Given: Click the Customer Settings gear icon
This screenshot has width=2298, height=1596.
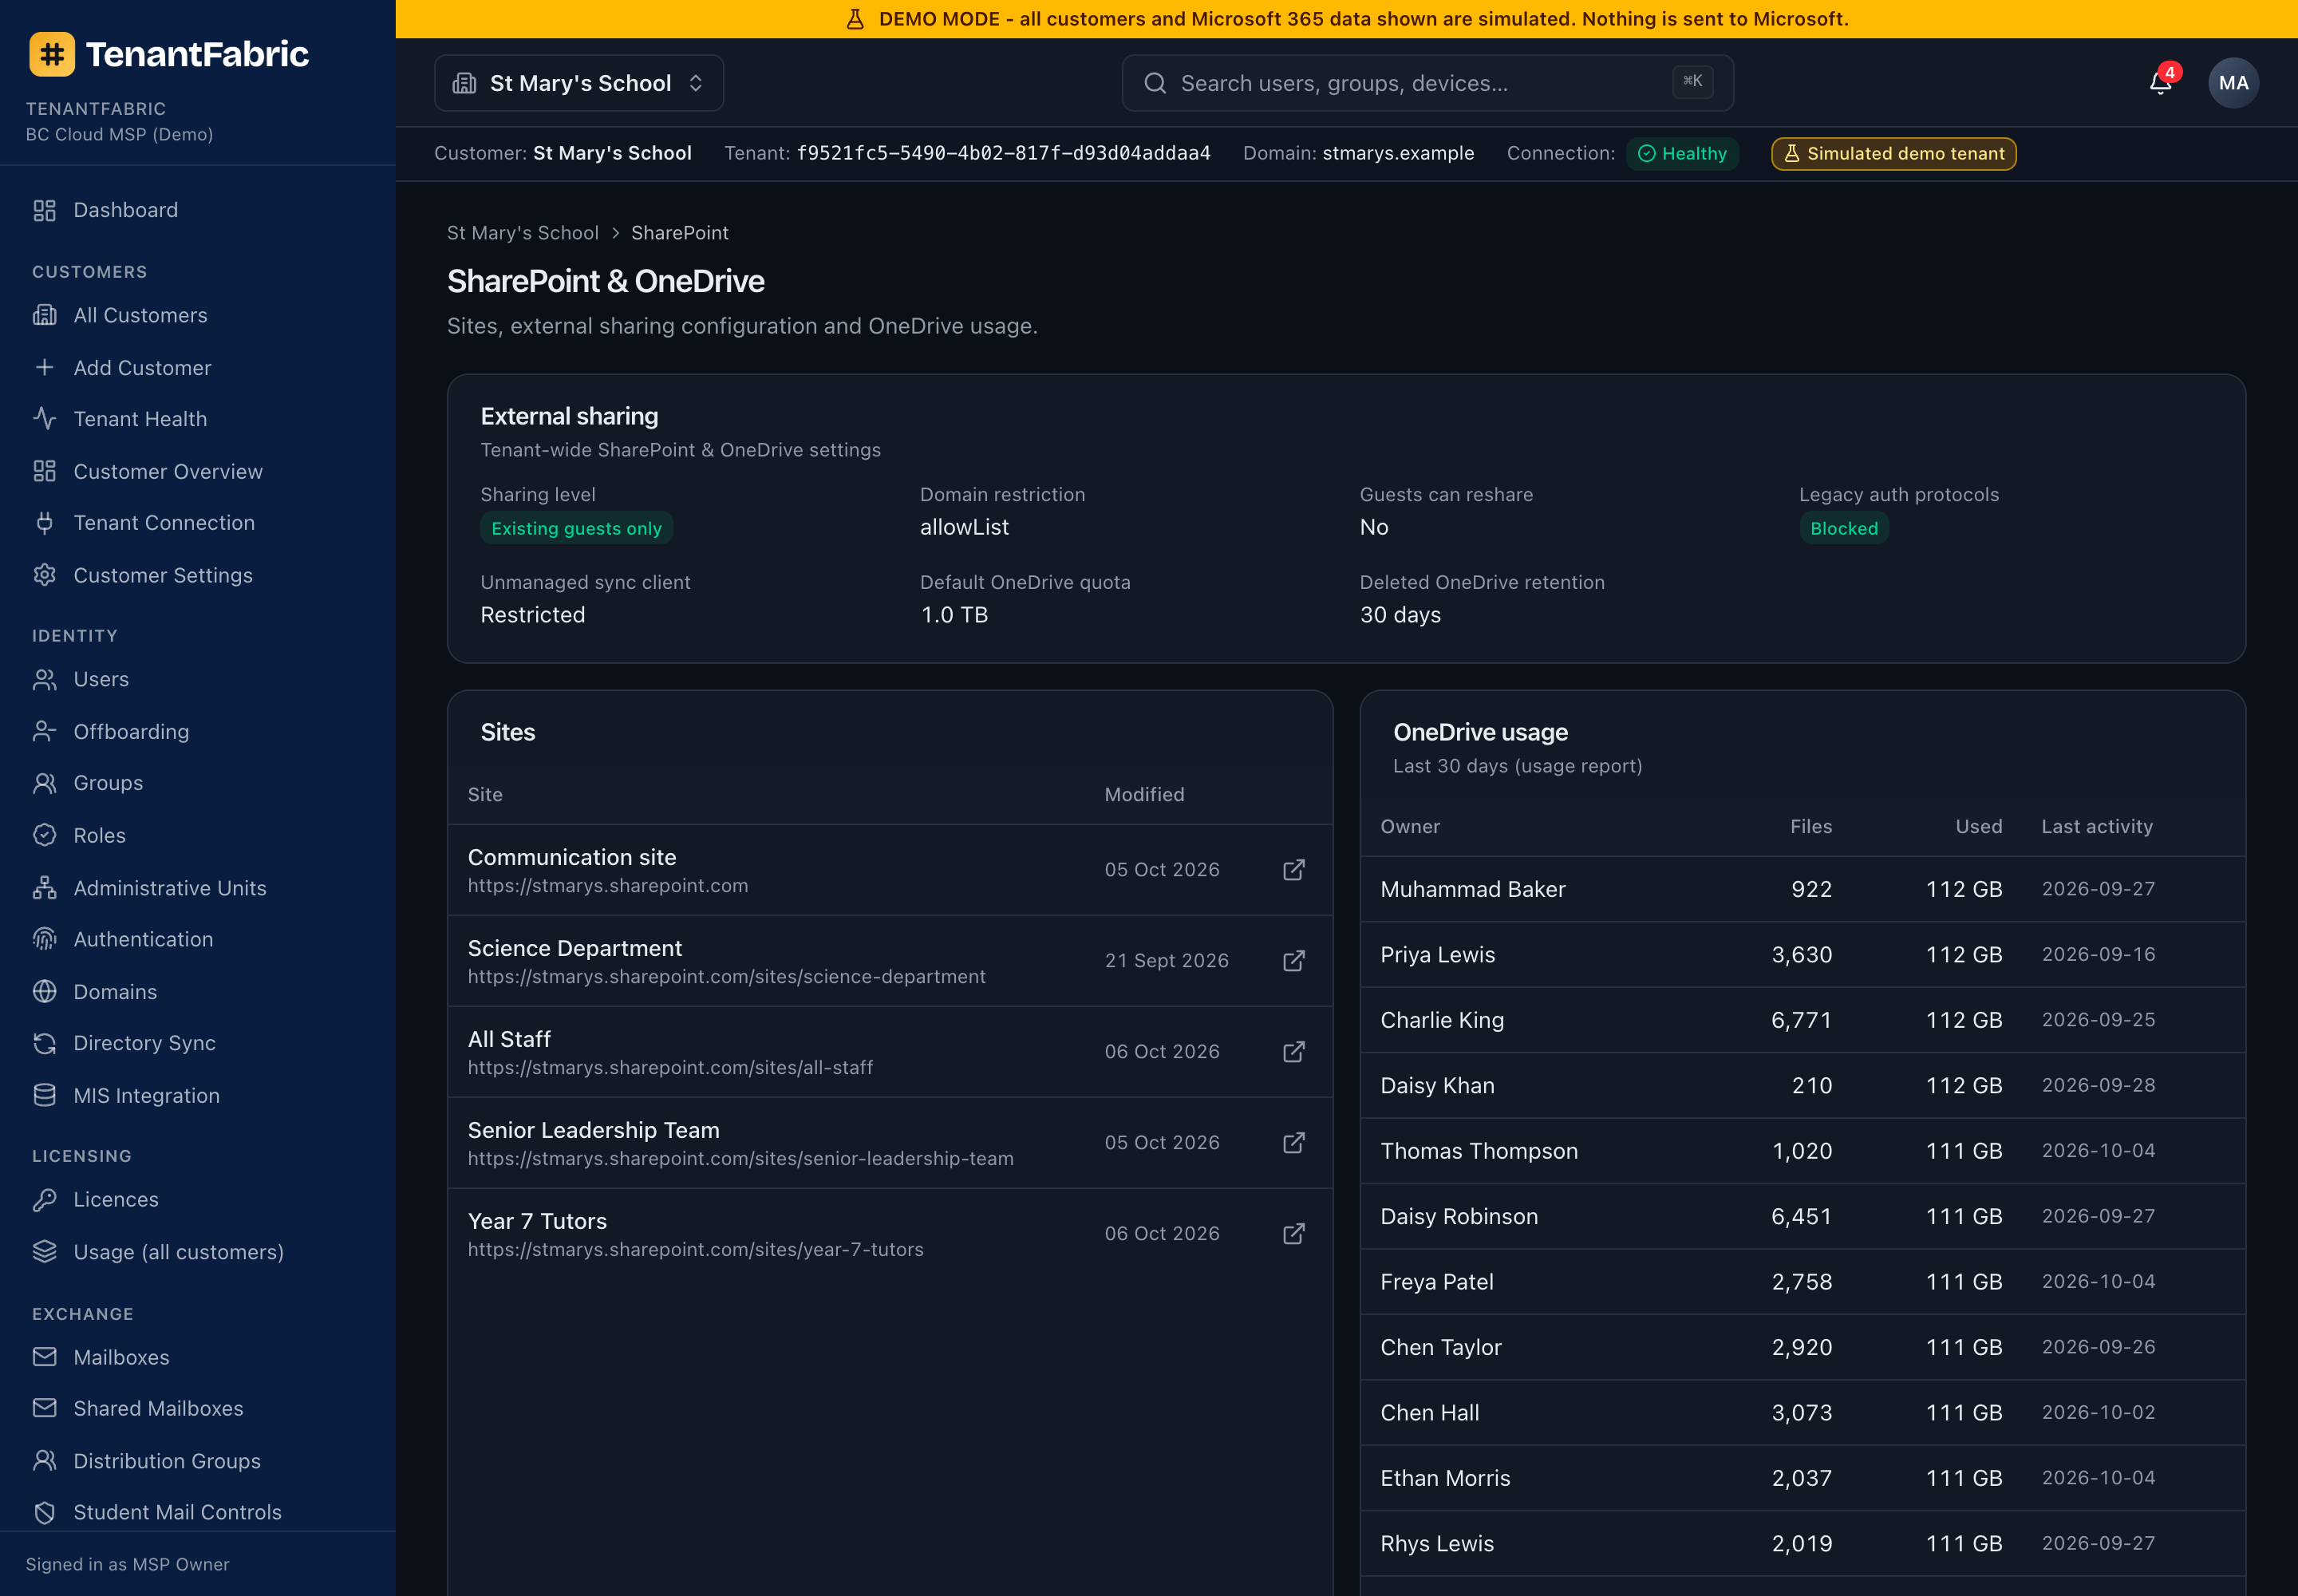Looking at the screenshot, I should [x=44, y=575].
